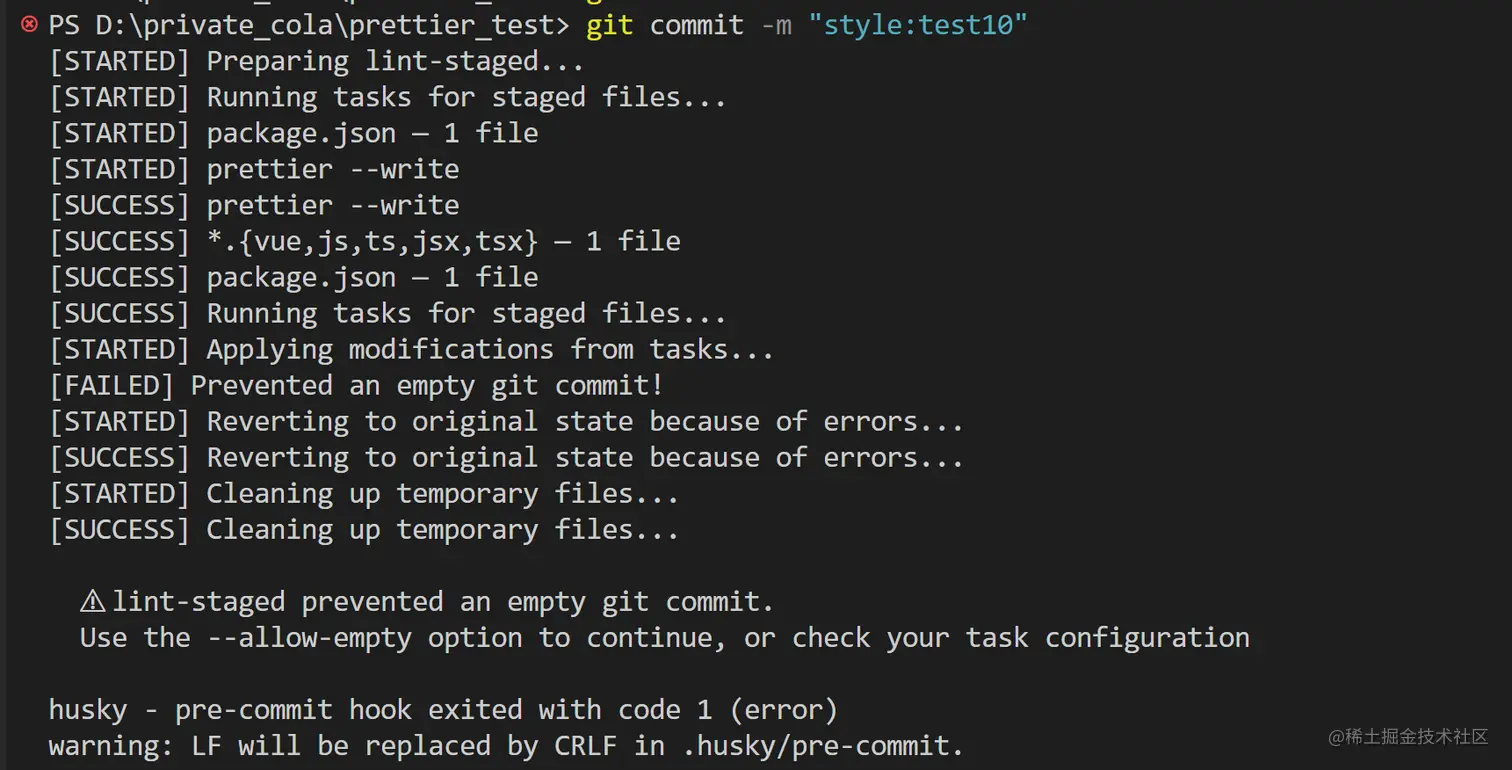Click the PS D:\private_cola\prettier_test prompt path
The width and height of the screenshot is (1512, 770).
(x=309, y=25)
